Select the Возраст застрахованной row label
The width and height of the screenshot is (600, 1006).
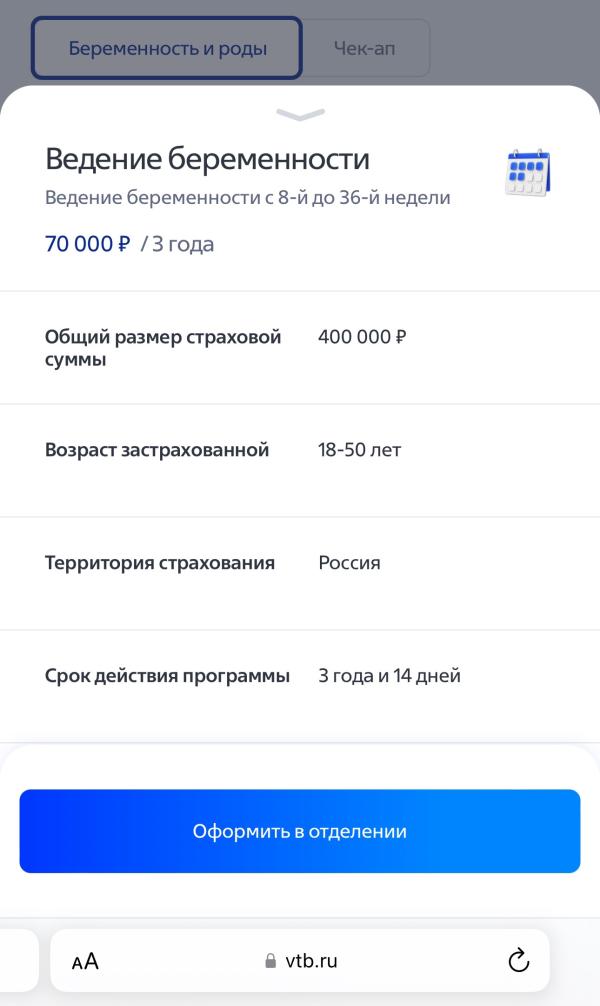coord(157,450)
